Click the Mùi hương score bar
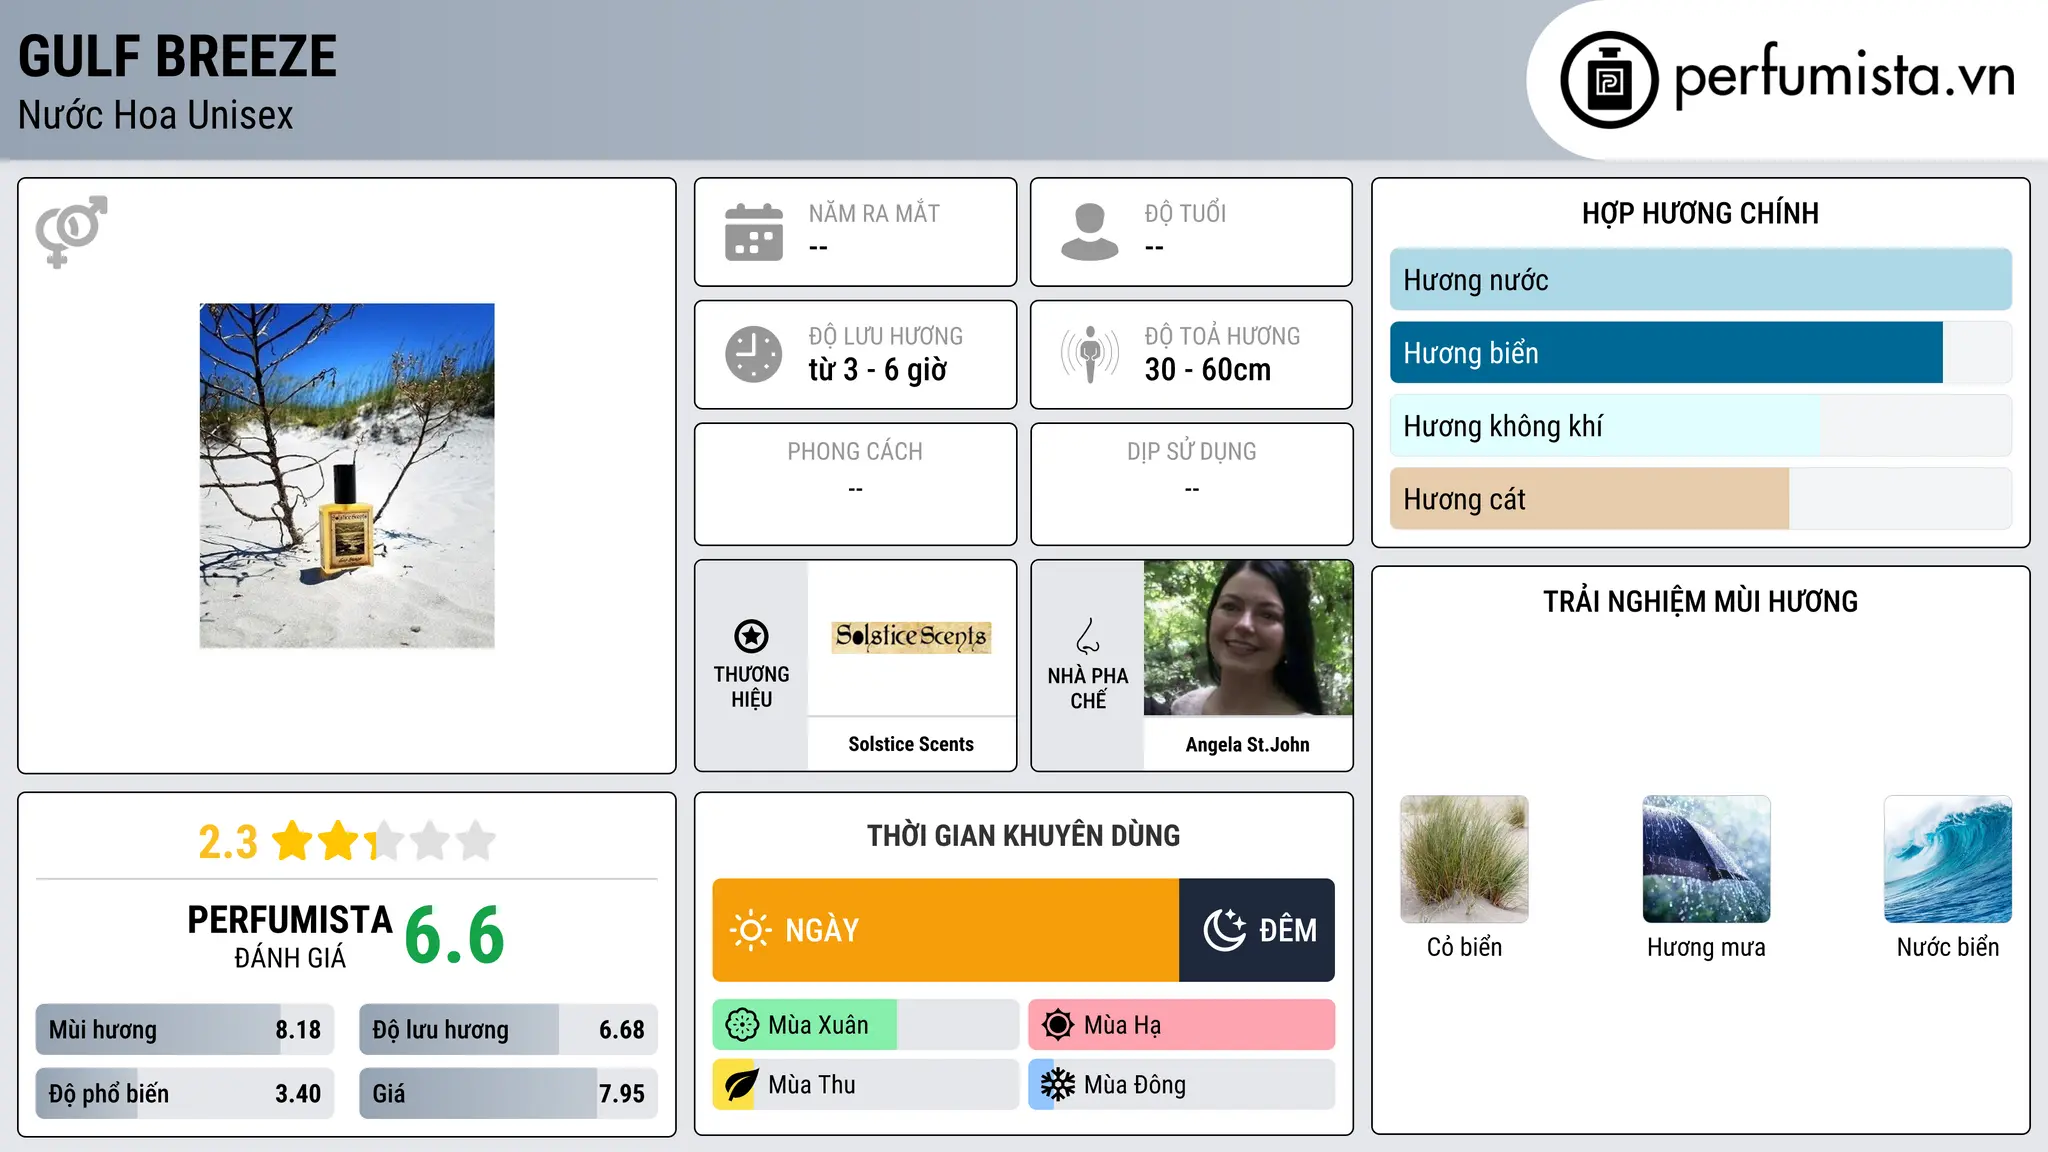Viewport: 2048px width, 1152px height. click(x=185, y=1030)
